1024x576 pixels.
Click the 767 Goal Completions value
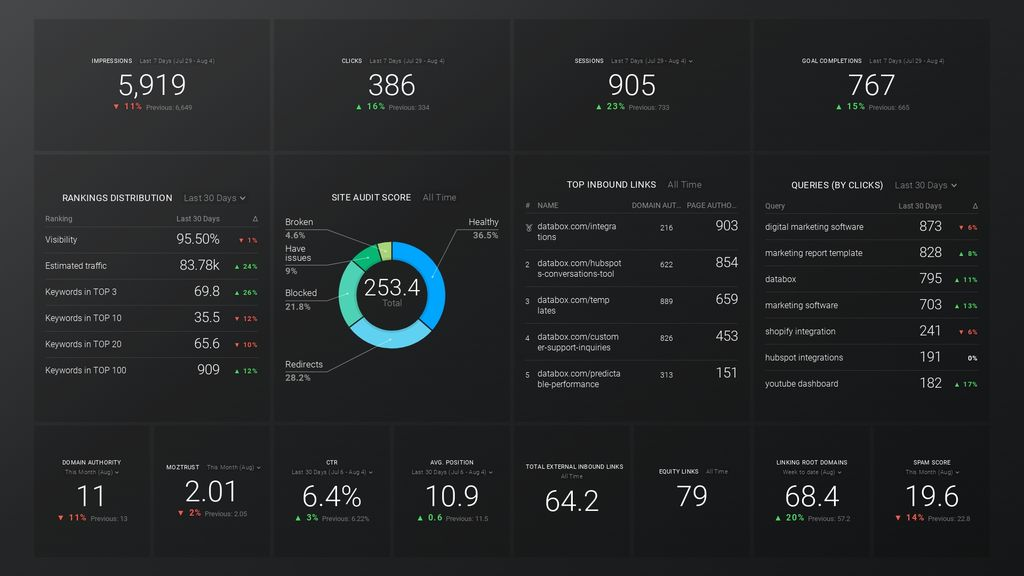[x=872, y=86]
